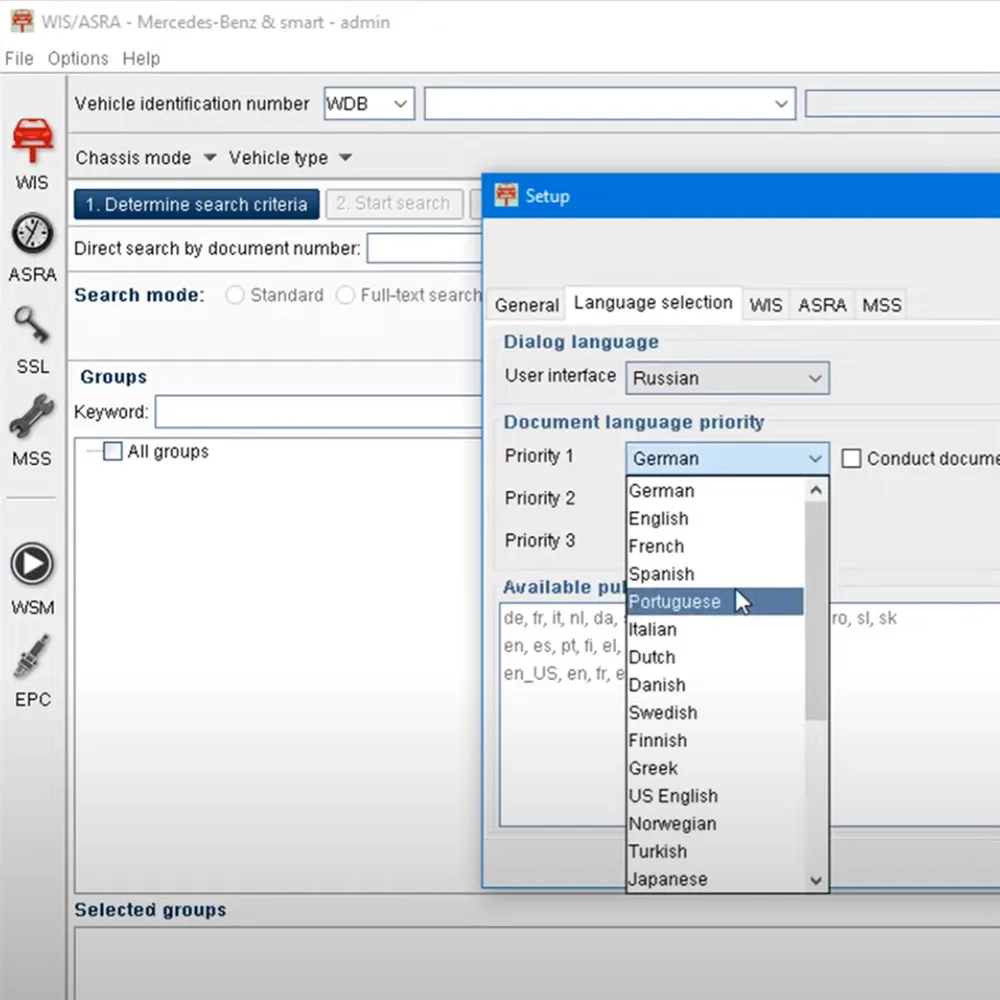Expand the Vehicle type dropdown arrow
Viewport: 1000px width, 1000px height.
346,157
